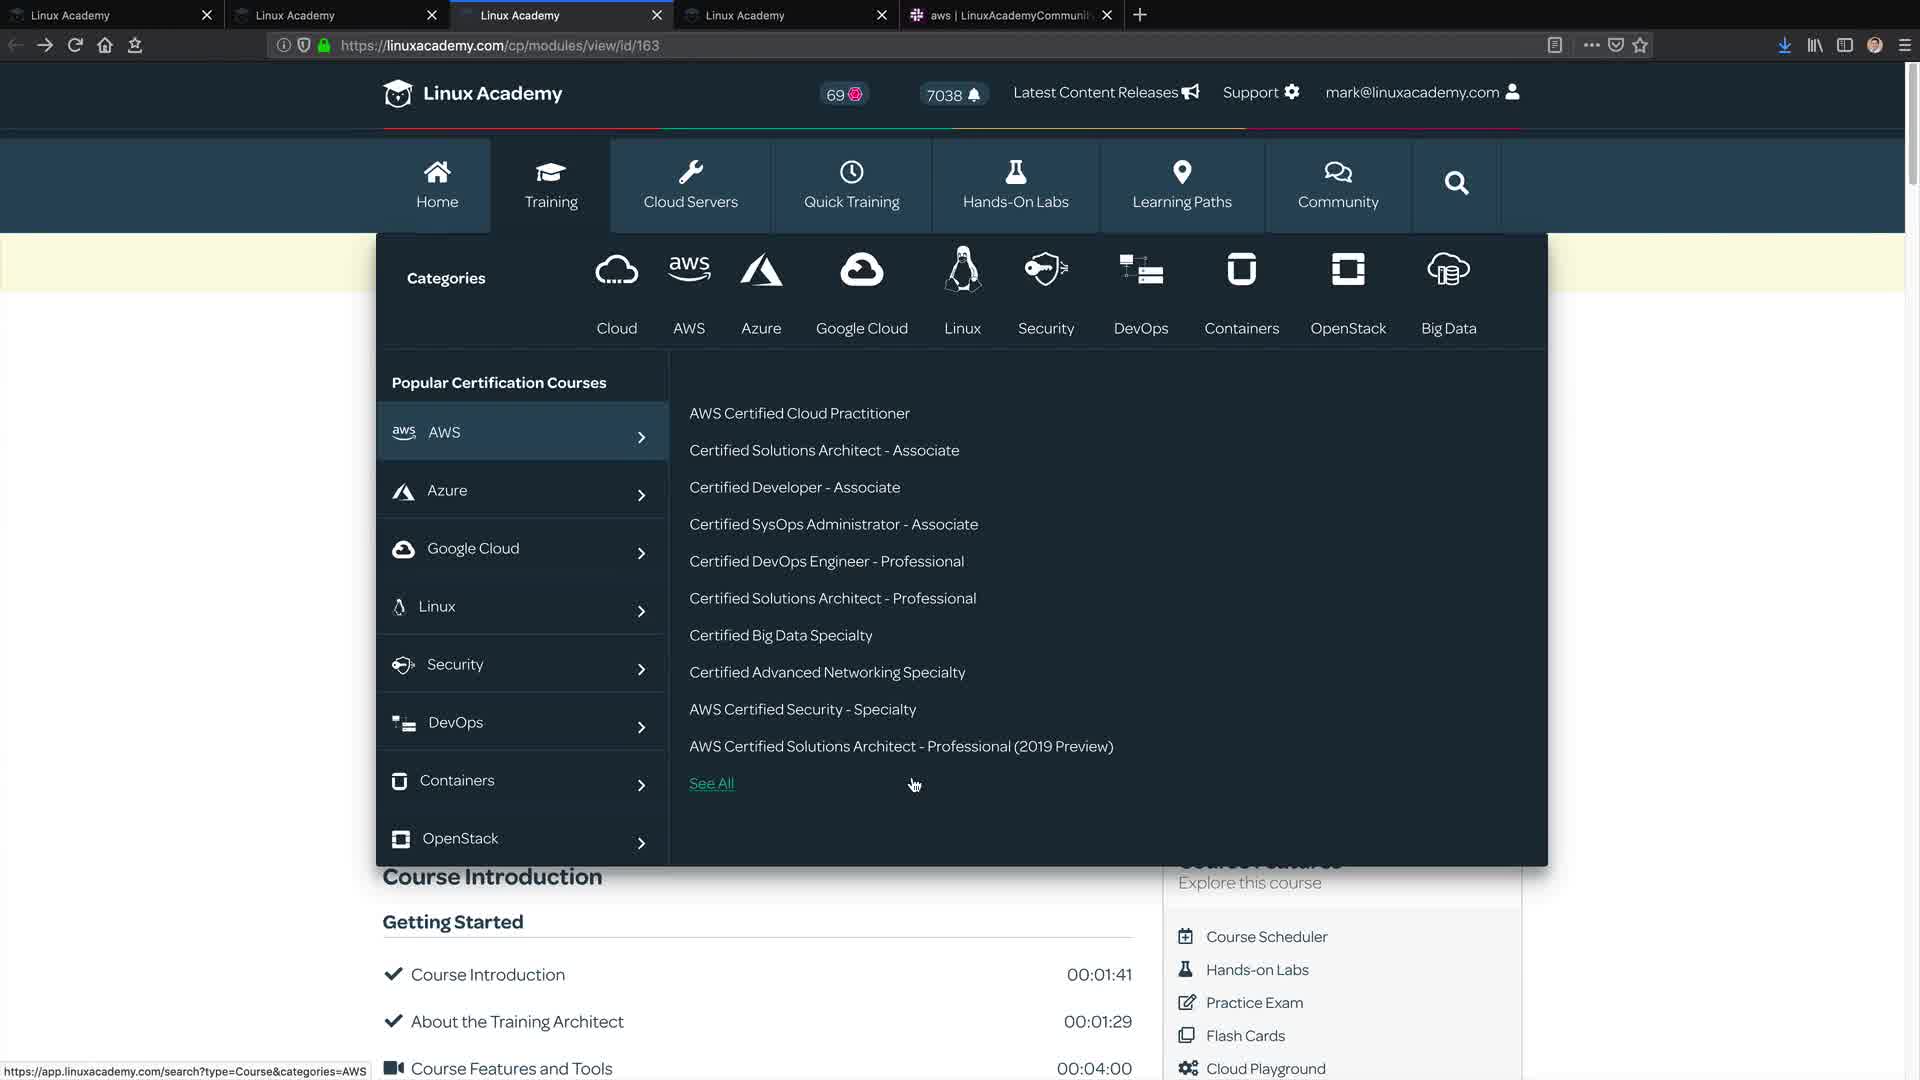Open the search magnifier in nav bar
This screenshot has width=1920, height=1080.
pyautogui.click(x=1456, y=183)
